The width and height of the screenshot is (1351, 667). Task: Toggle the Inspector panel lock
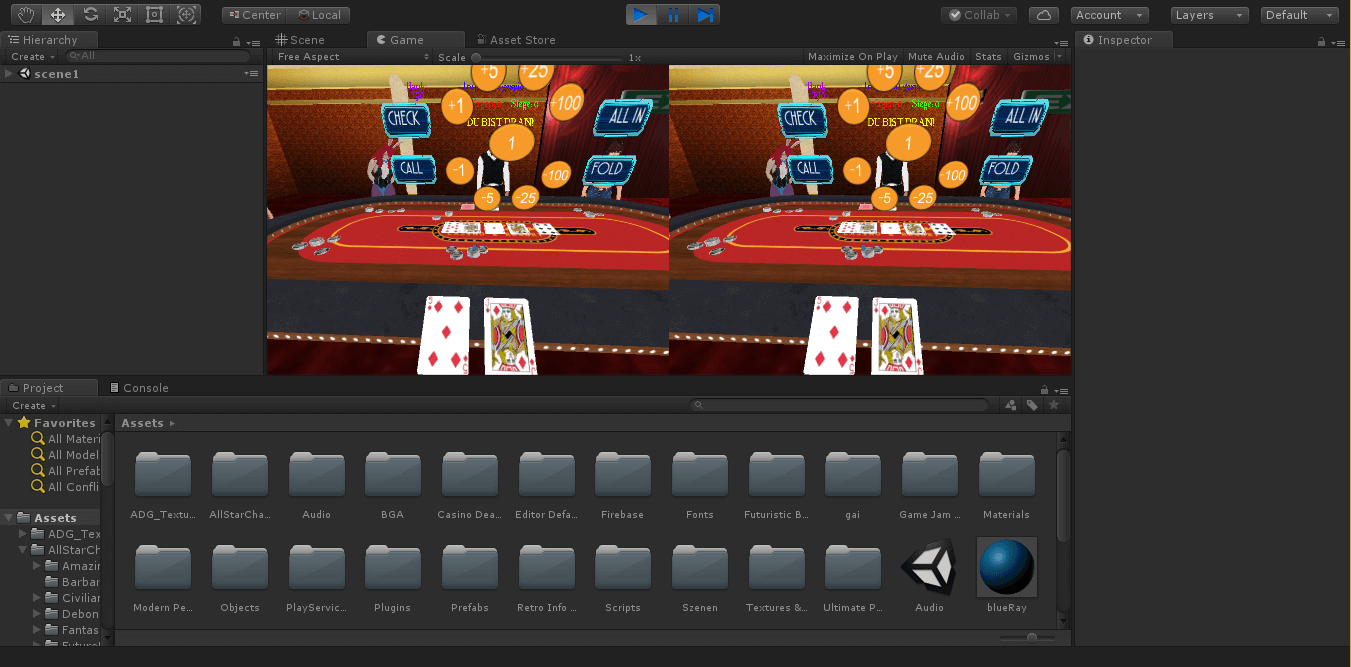(x=1322, y=41)
